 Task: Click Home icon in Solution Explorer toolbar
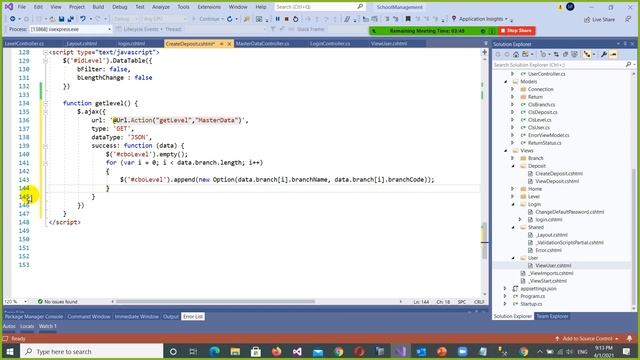point(516,54)
